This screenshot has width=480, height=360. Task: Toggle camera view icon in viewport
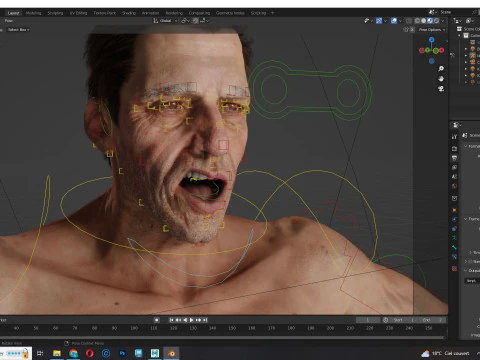(441, 89)
